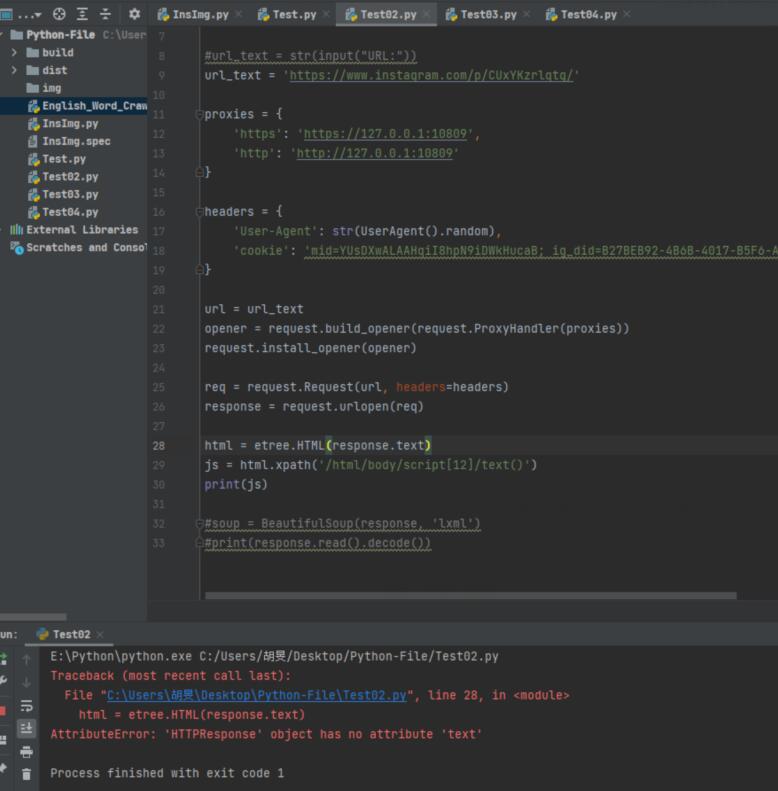Click the editor horizontal scrollbar
This screenshot has height=791, width=778.
pyautogui.click(x=470, y=596)
